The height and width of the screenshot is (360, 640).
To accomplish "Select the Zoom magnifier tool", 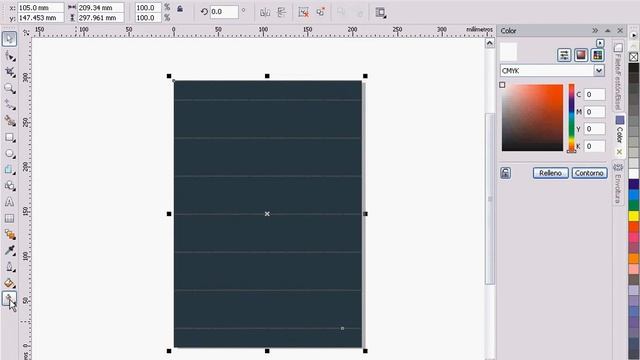I will point(10,89).
